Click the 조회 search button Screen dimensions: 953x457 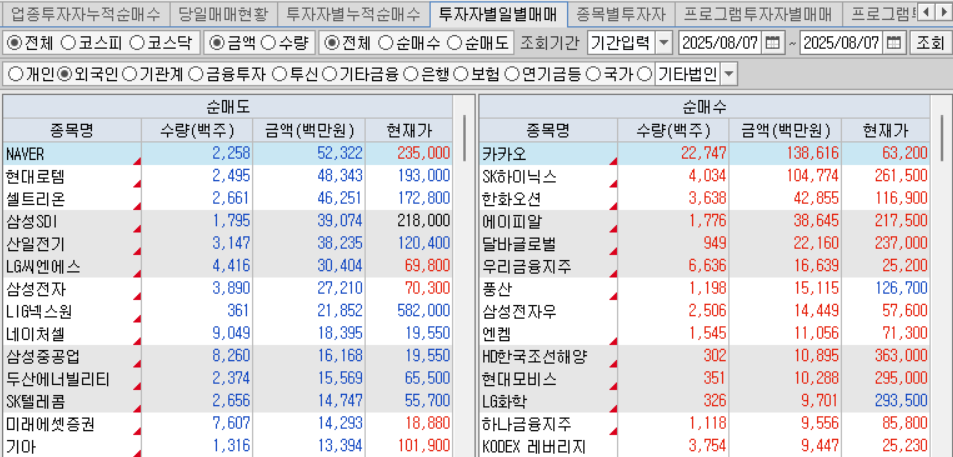[x=930, y=43]
